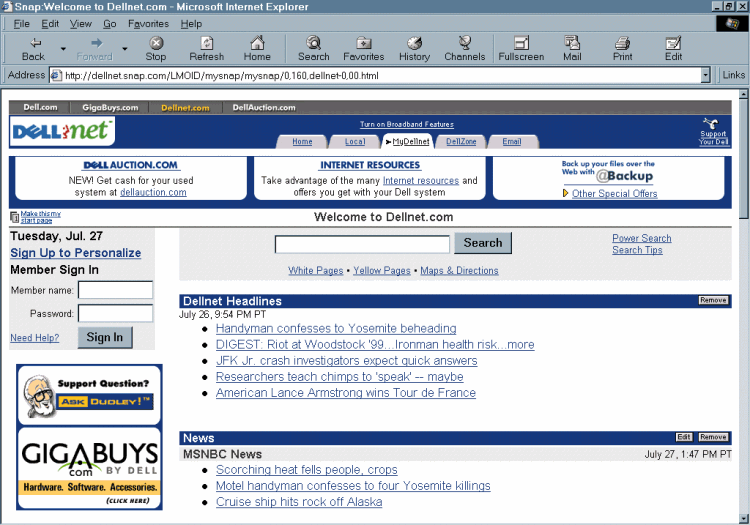
Task: Select the DellZone tab
Action: pyautogui.click(x=461, y=142)
